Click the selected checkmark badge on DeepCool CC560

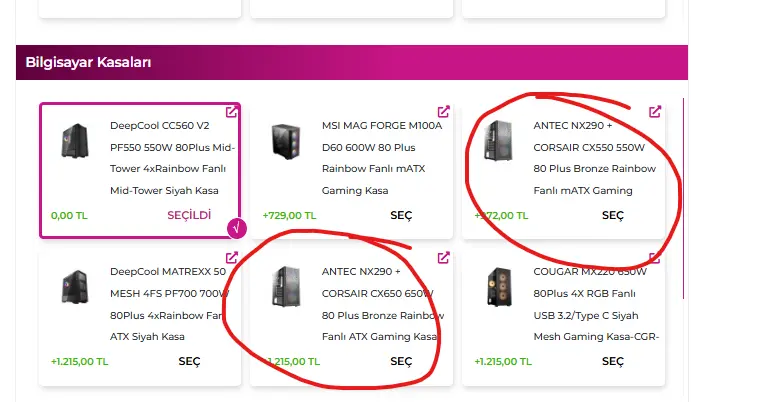tap(237, 228)
